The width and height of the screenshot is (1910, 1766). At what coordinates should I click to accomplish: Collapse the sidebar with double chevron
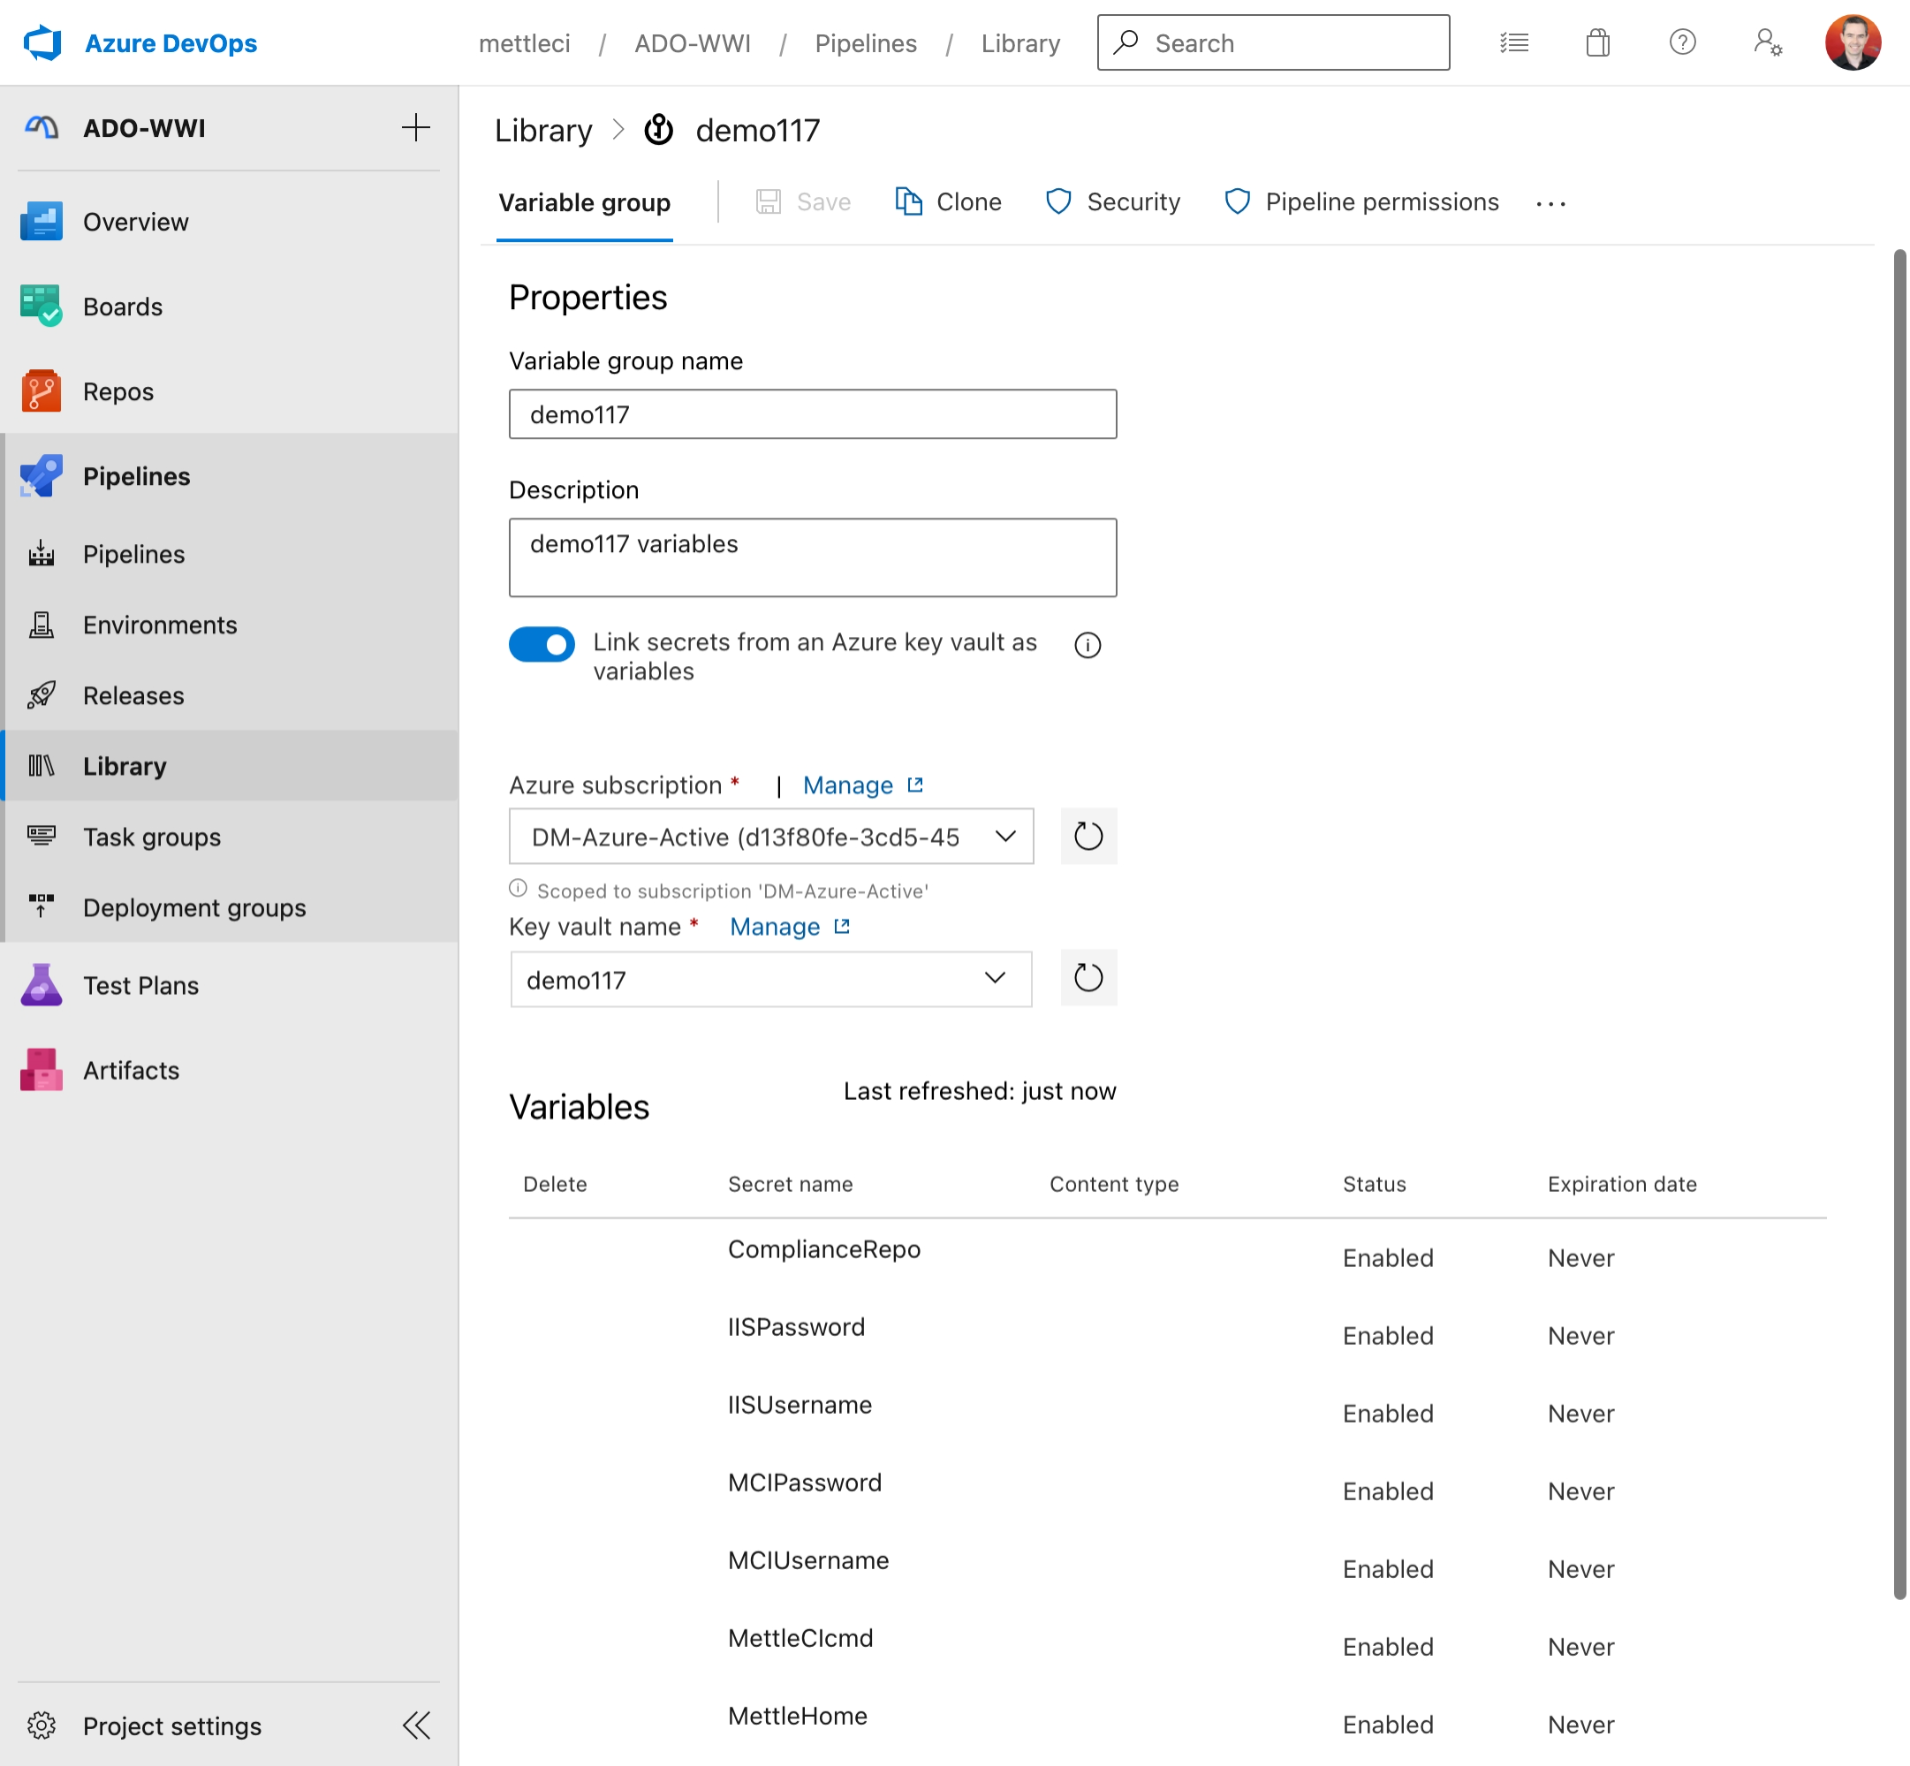(416, 1725)
